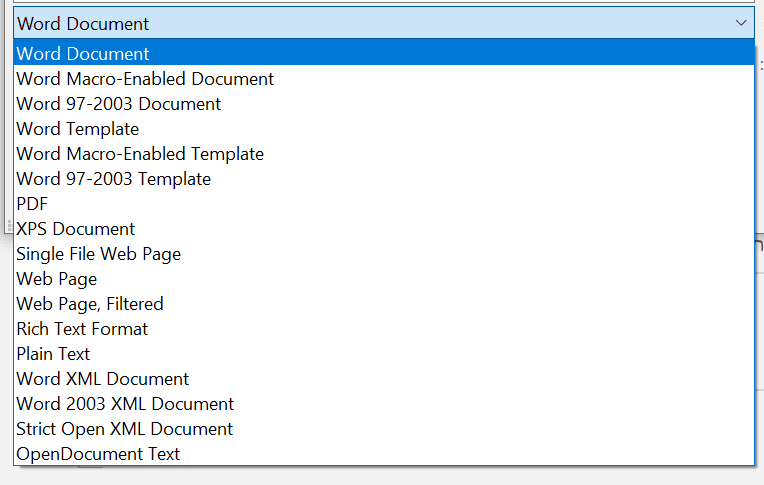
Task: Pick Word 2003 XML Document
Action: (125, 404)
